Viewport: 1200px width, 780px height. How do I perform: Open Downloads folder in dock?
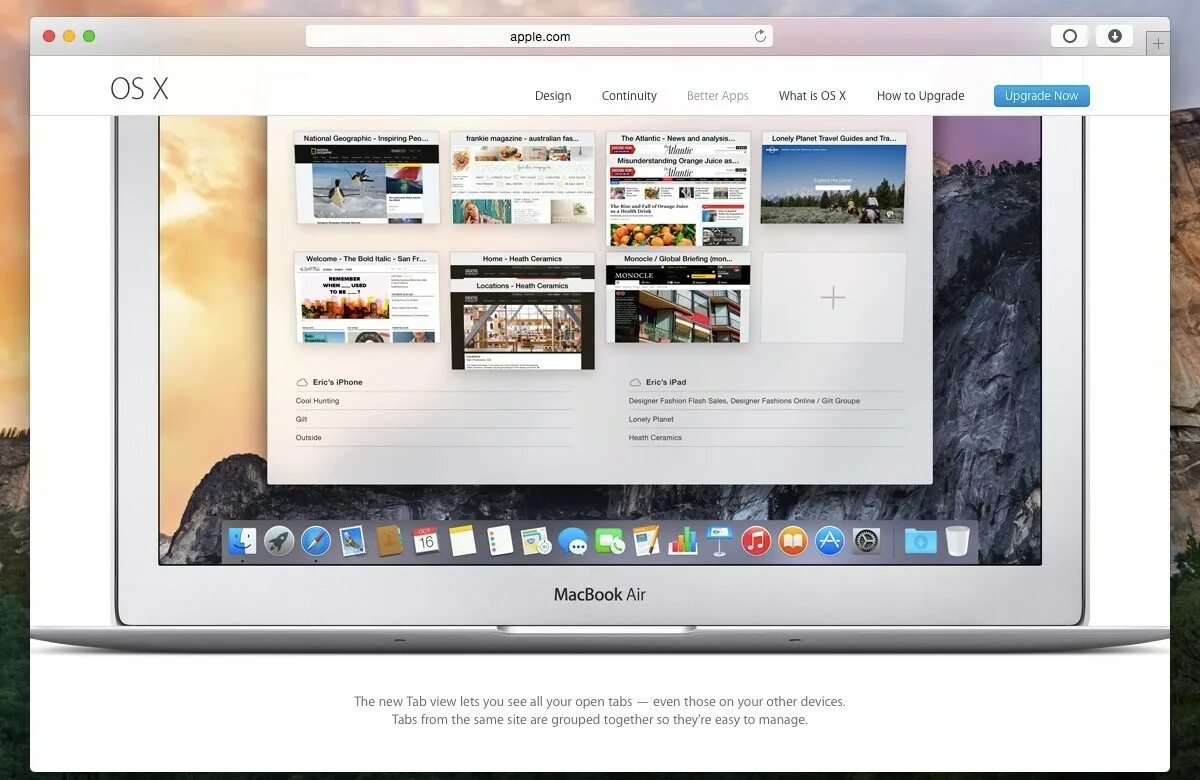[920, 541]
